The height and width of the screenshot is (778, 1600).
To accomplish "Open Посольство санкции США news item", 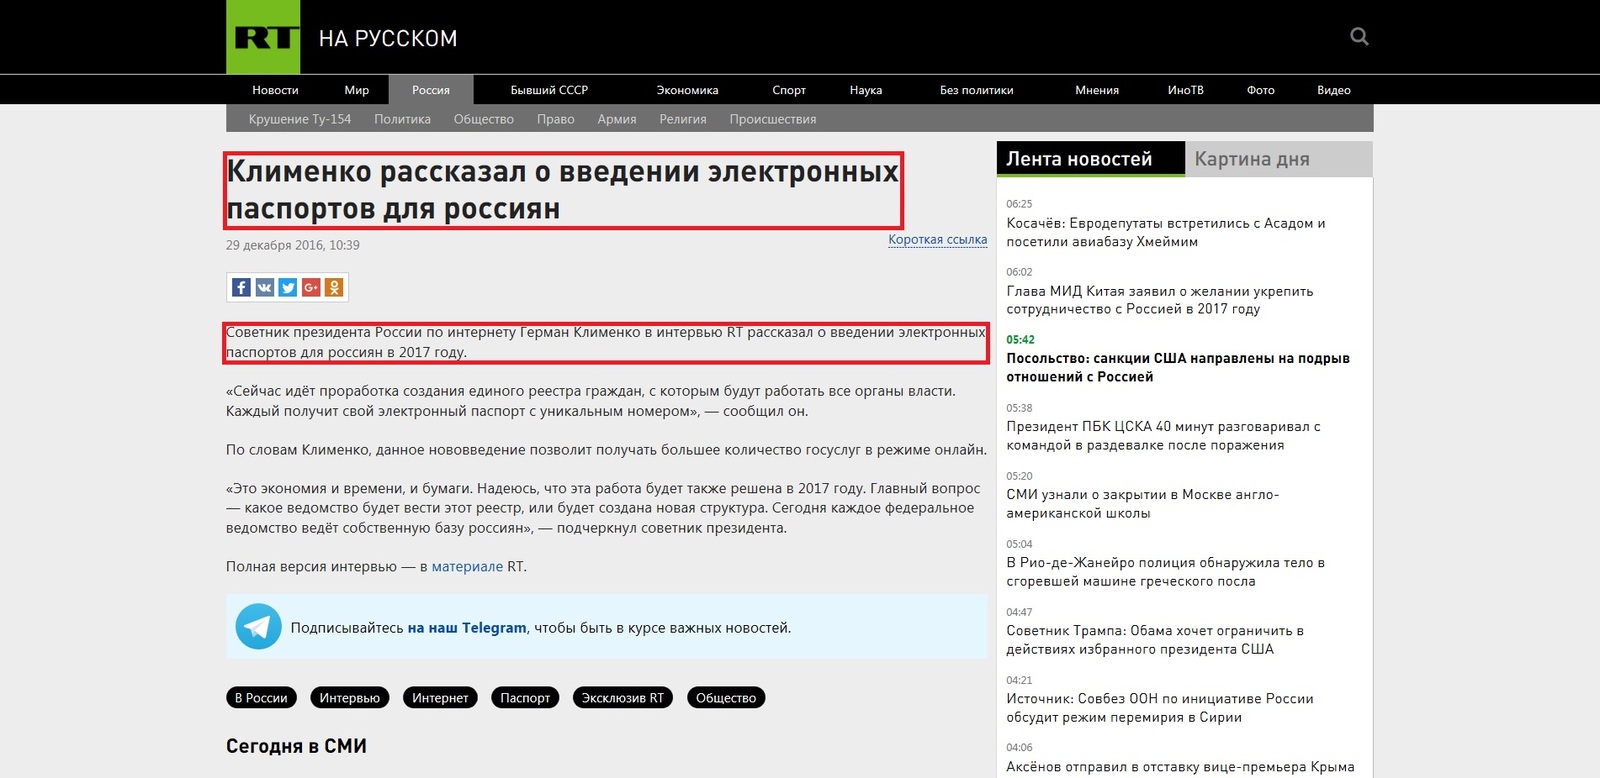I will (1178, 367).
